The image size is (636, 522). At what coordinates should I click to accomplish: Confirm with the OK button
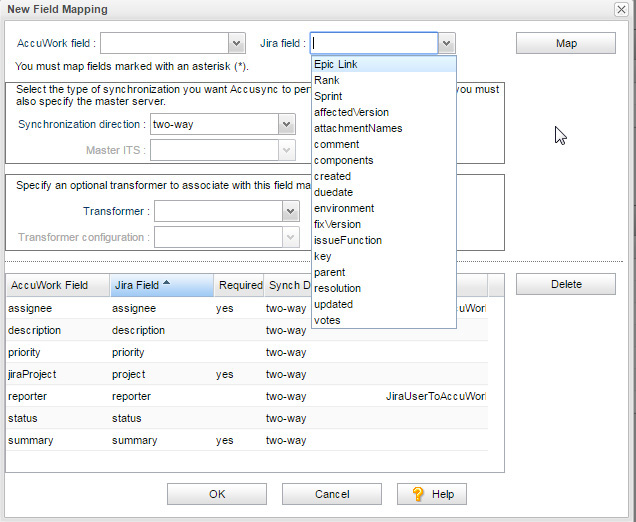point(216,494)
